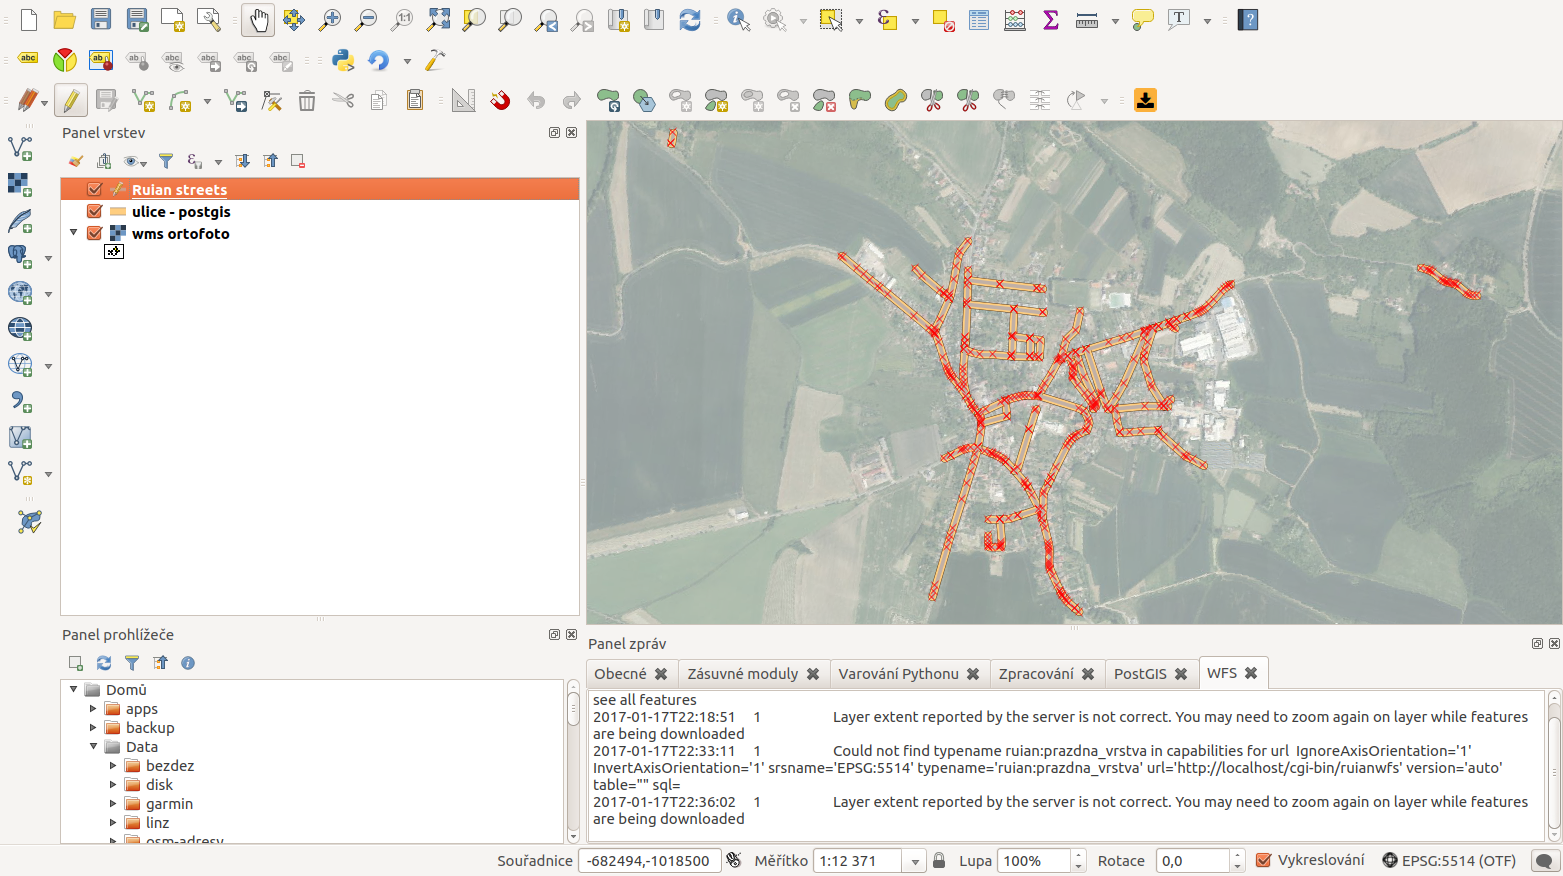Click the Cut Features scissors icon
Image resolution: width=1563 pixels, height=876 pixels.
343,100
